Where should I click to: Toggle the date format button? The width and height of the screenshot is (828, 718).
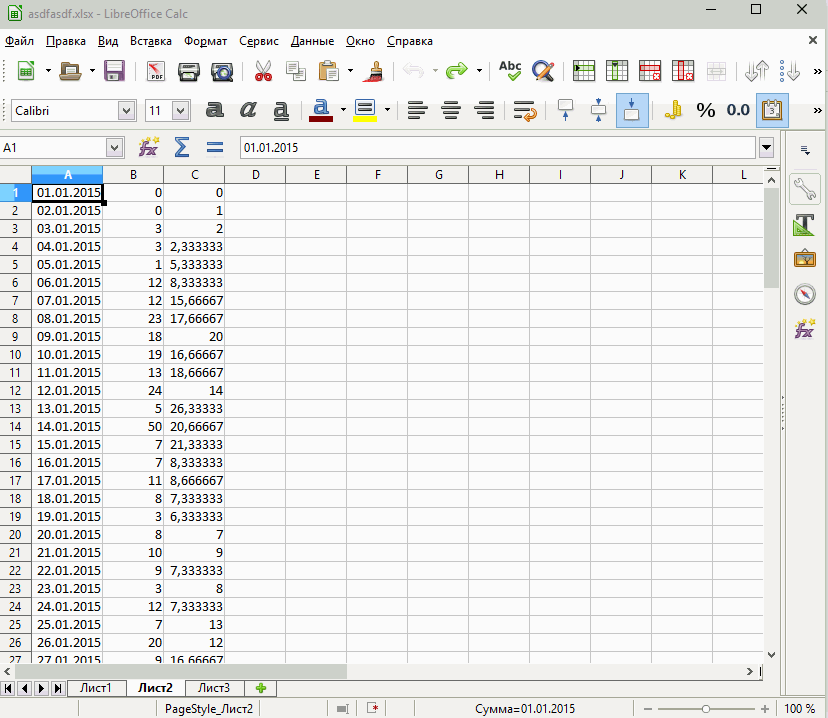[x=771, y=110]
